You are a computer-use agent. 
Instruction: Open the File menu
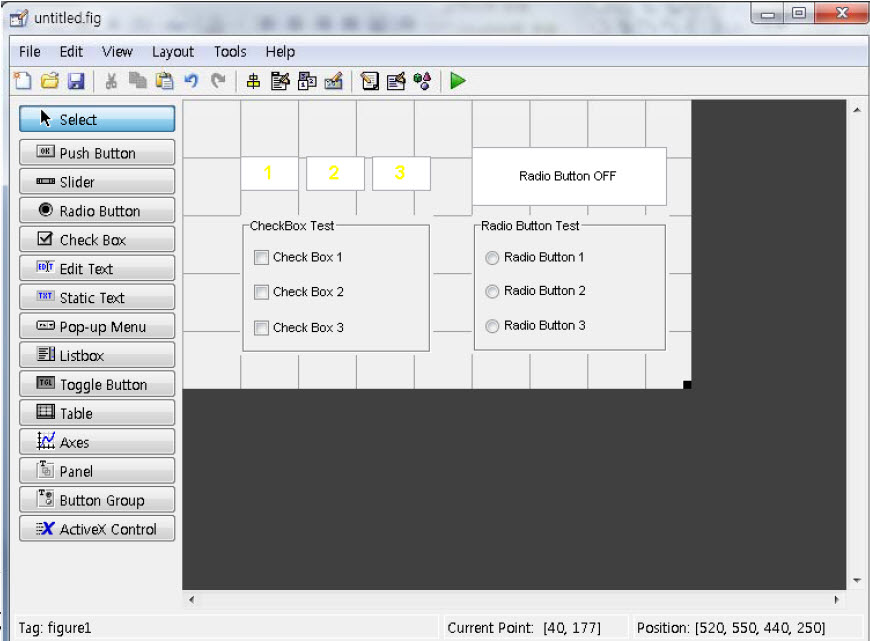pos(29,52)
